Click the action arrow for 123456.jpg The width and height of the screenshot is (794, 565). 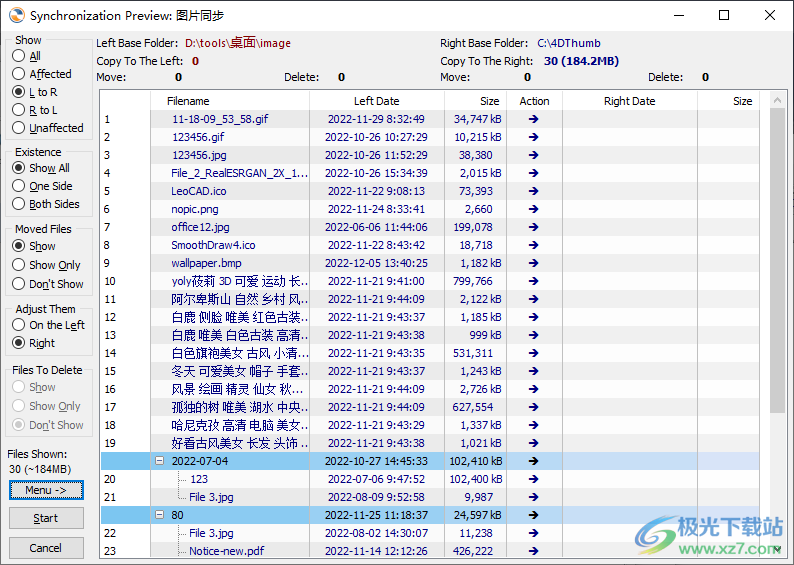click(x=533, y=155)
